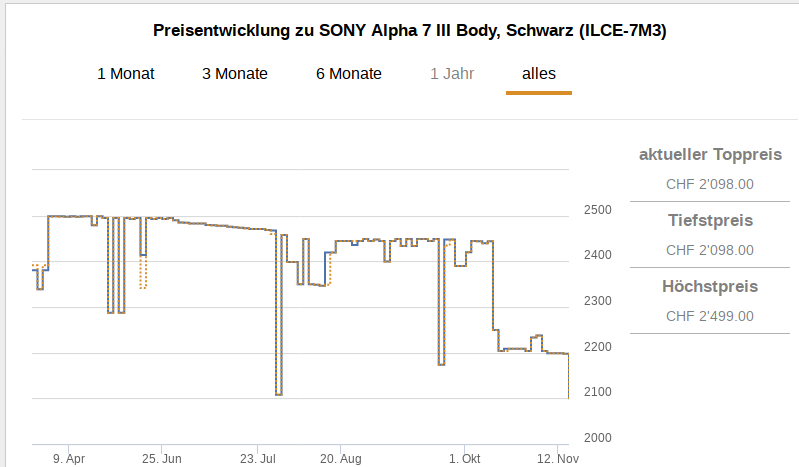Click the price below aktueller Toppreis
The height and width of the screenshot is (467, 799).
coord(710,184)
